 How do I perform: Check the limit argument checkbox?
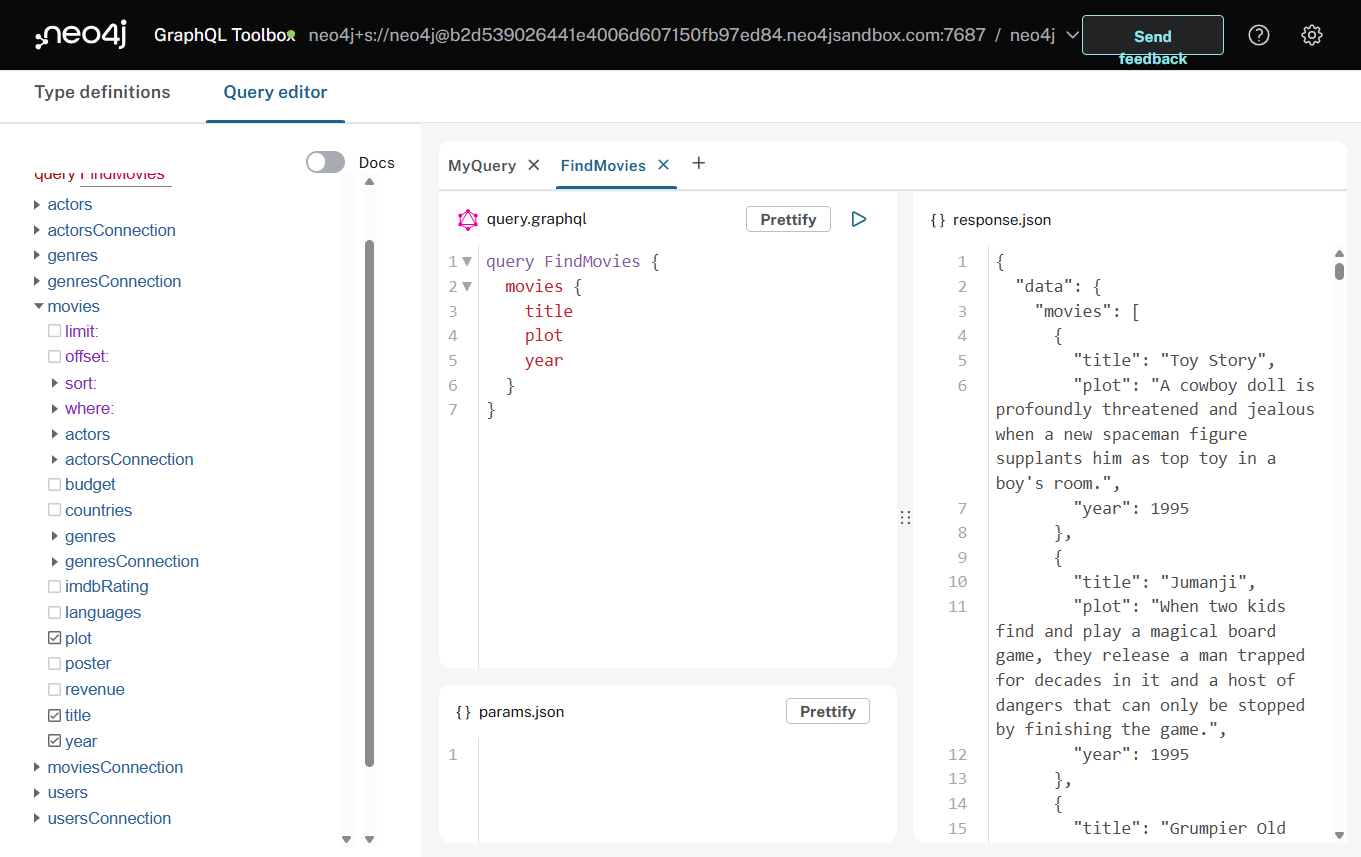[55, 331]
